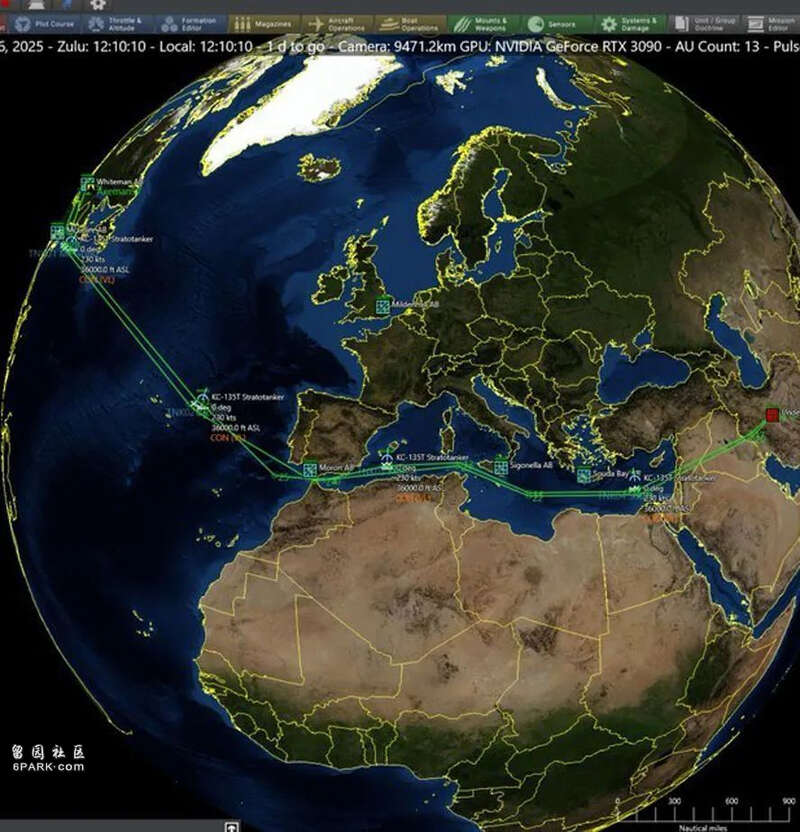Click the mid-Atlantic KC-135T Stratotanker label
The height and width of the screenshot is (832, 800).
point(248,397)
